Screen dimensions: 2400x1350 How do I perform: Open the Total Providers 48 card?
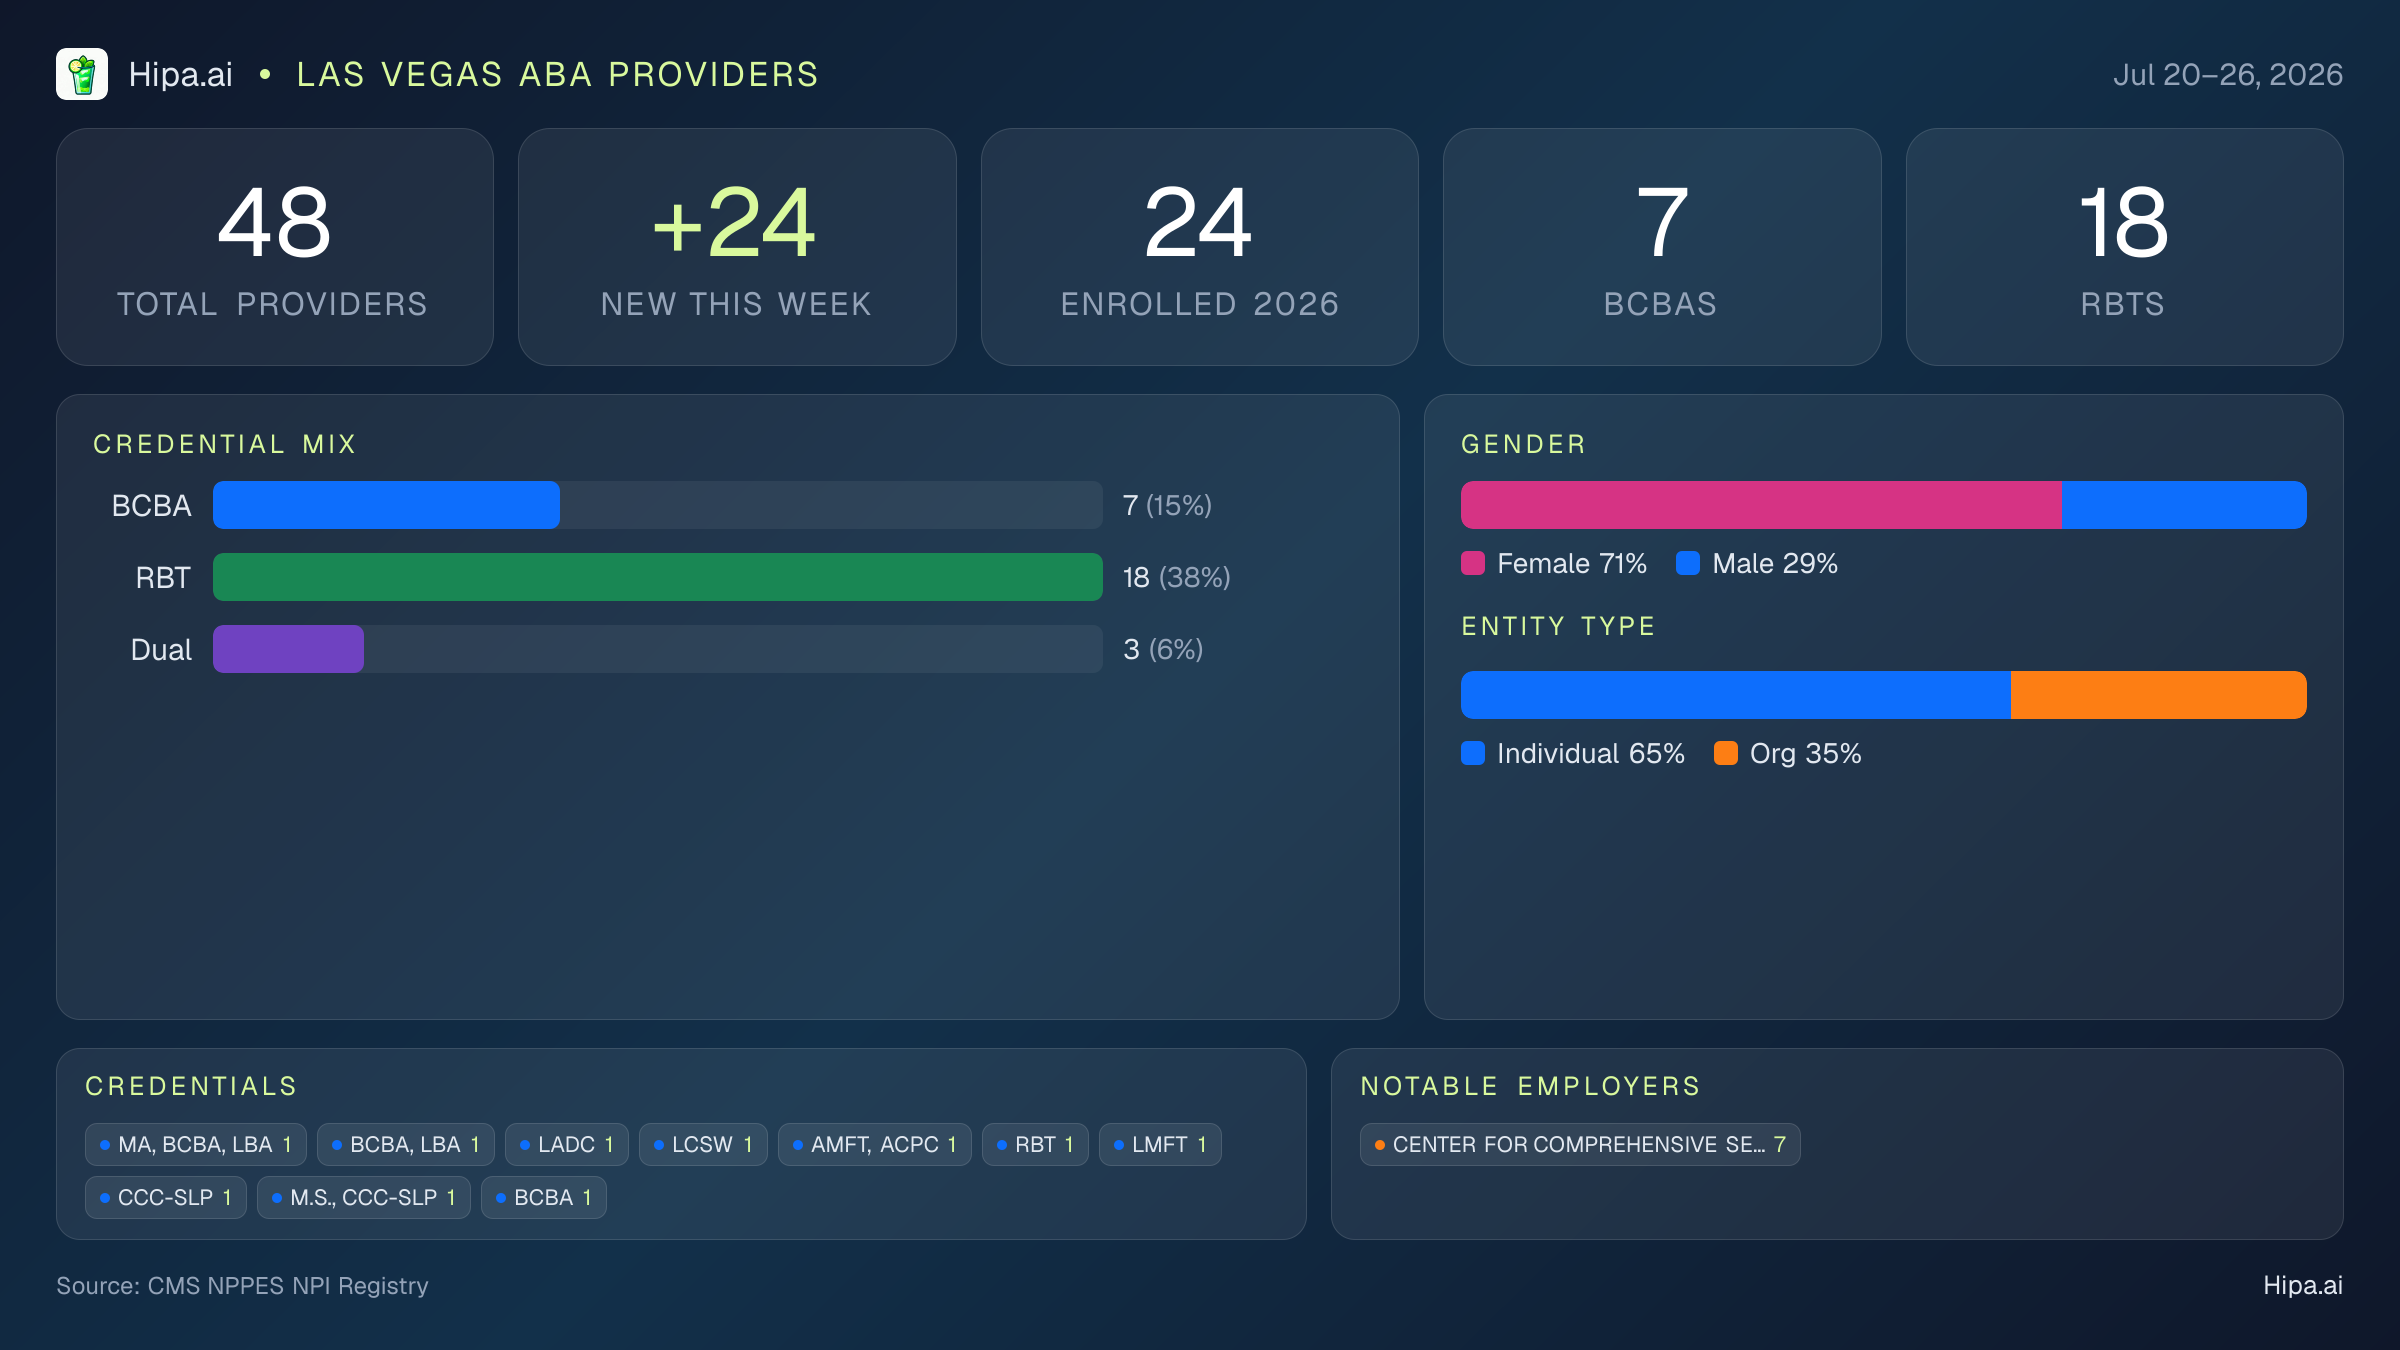(275, 247)
